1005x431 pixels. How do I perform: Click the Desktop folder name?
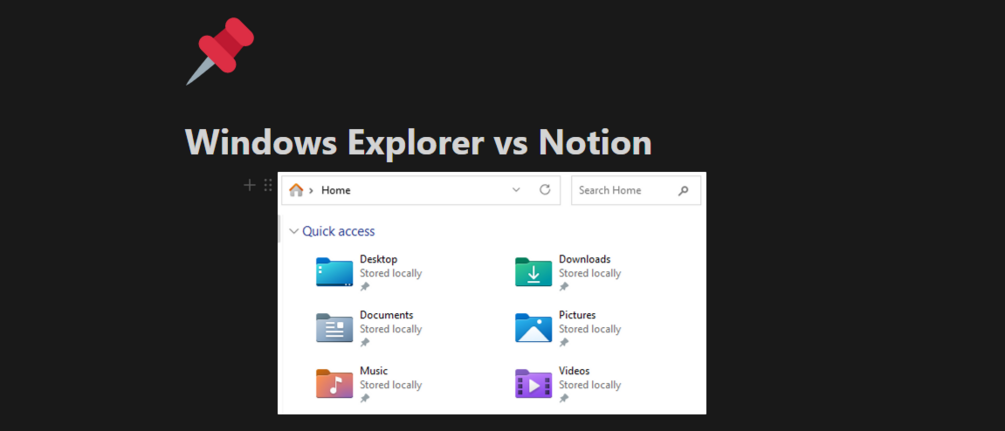379,259
